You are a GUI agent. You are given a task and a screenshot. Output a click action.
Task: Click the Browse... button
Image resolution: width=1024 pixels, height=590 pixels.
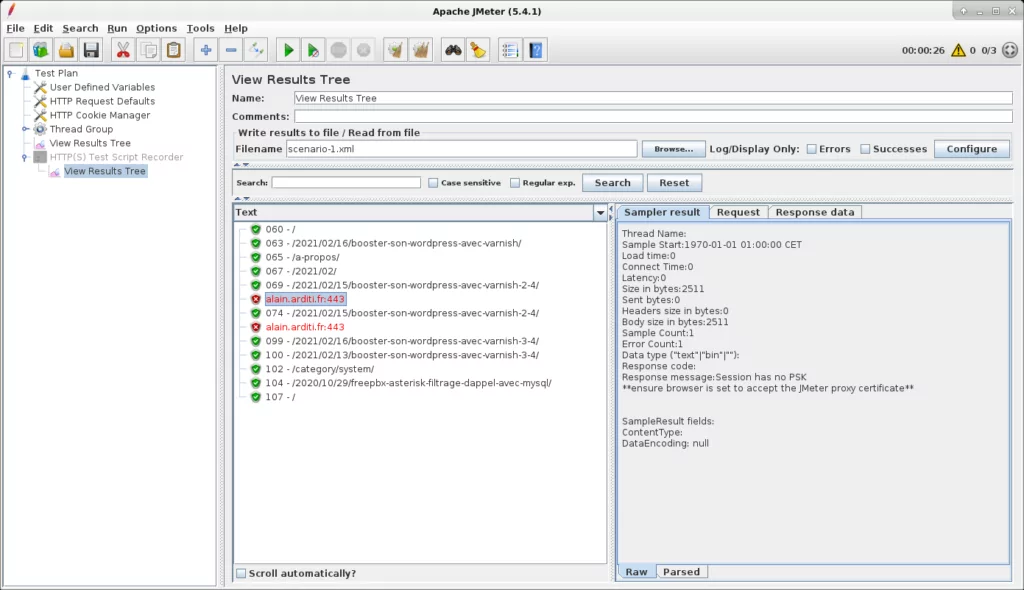tap(673, 149)
